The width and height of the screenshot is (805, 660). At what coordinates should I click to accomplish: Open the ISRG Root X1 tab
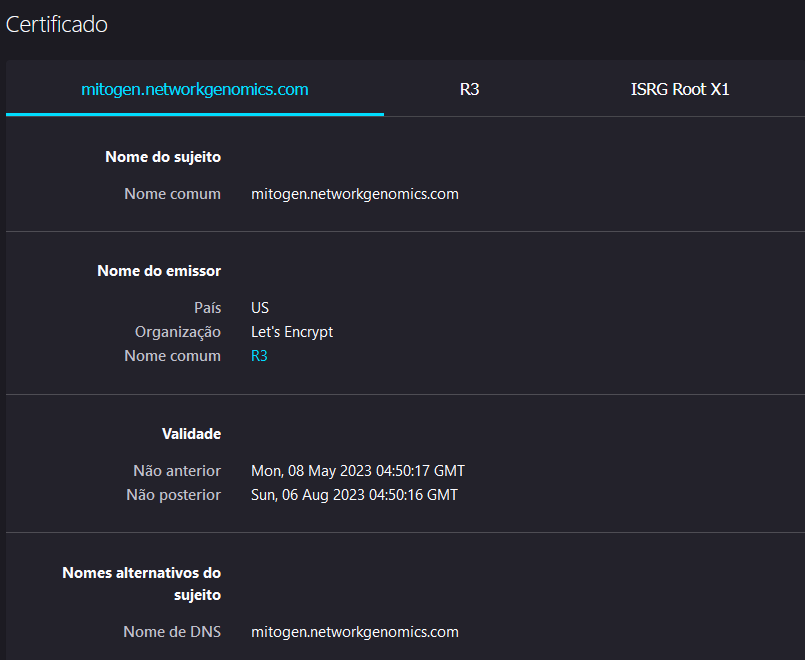680,89
